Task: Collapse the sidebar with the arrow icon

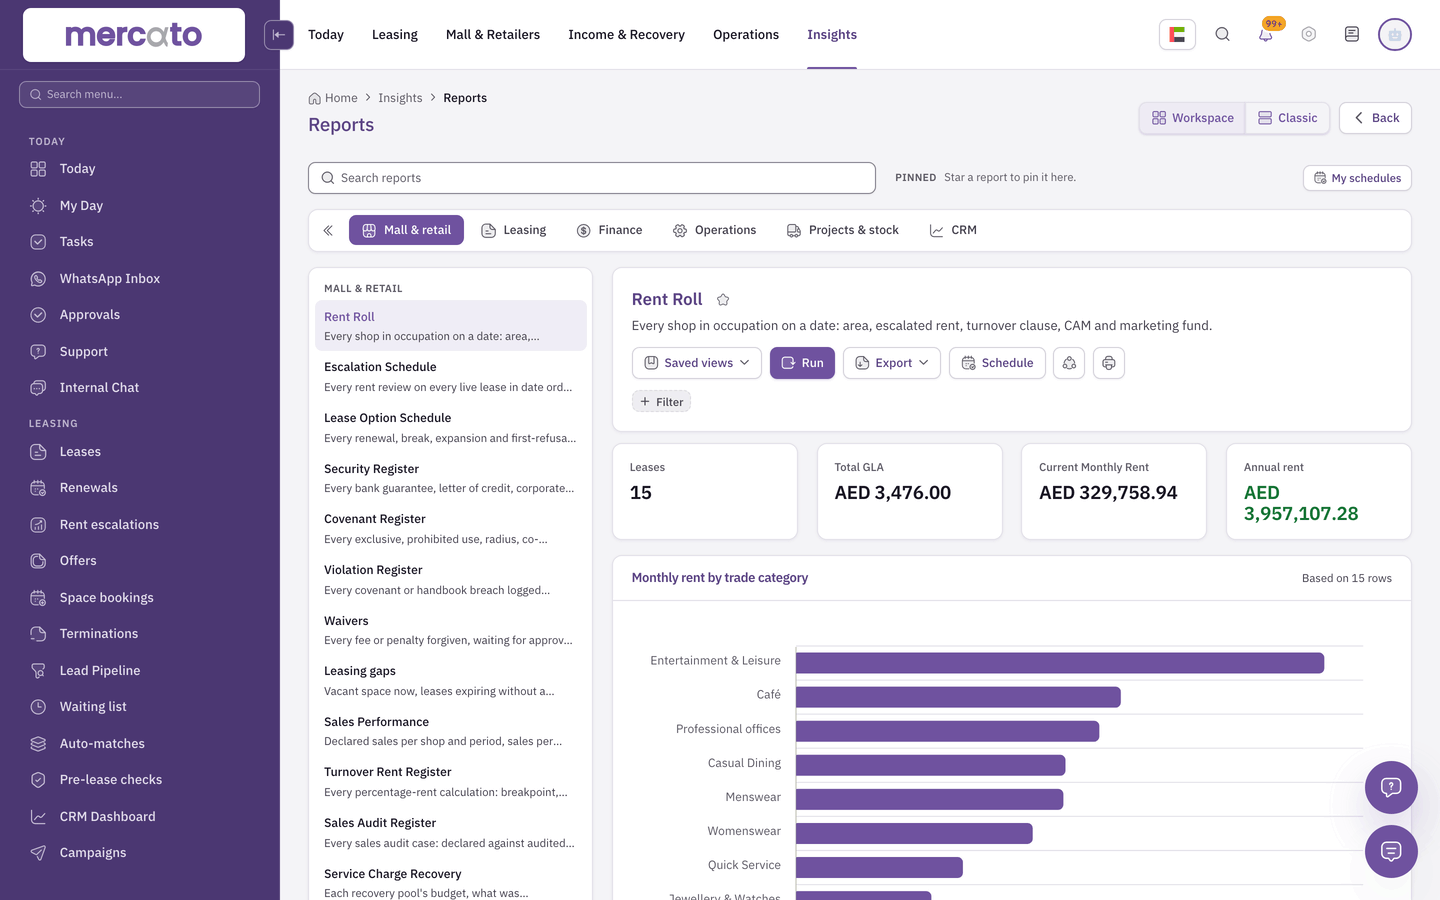Action: [x=279, y=35]
